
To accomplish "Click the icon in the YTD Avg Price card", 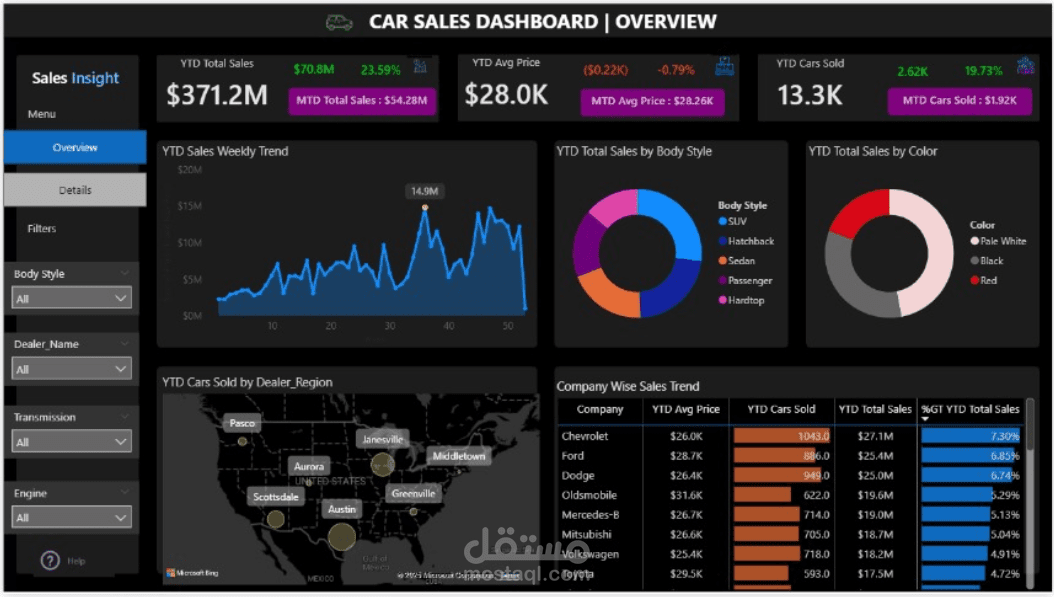I will coord(724,66).
